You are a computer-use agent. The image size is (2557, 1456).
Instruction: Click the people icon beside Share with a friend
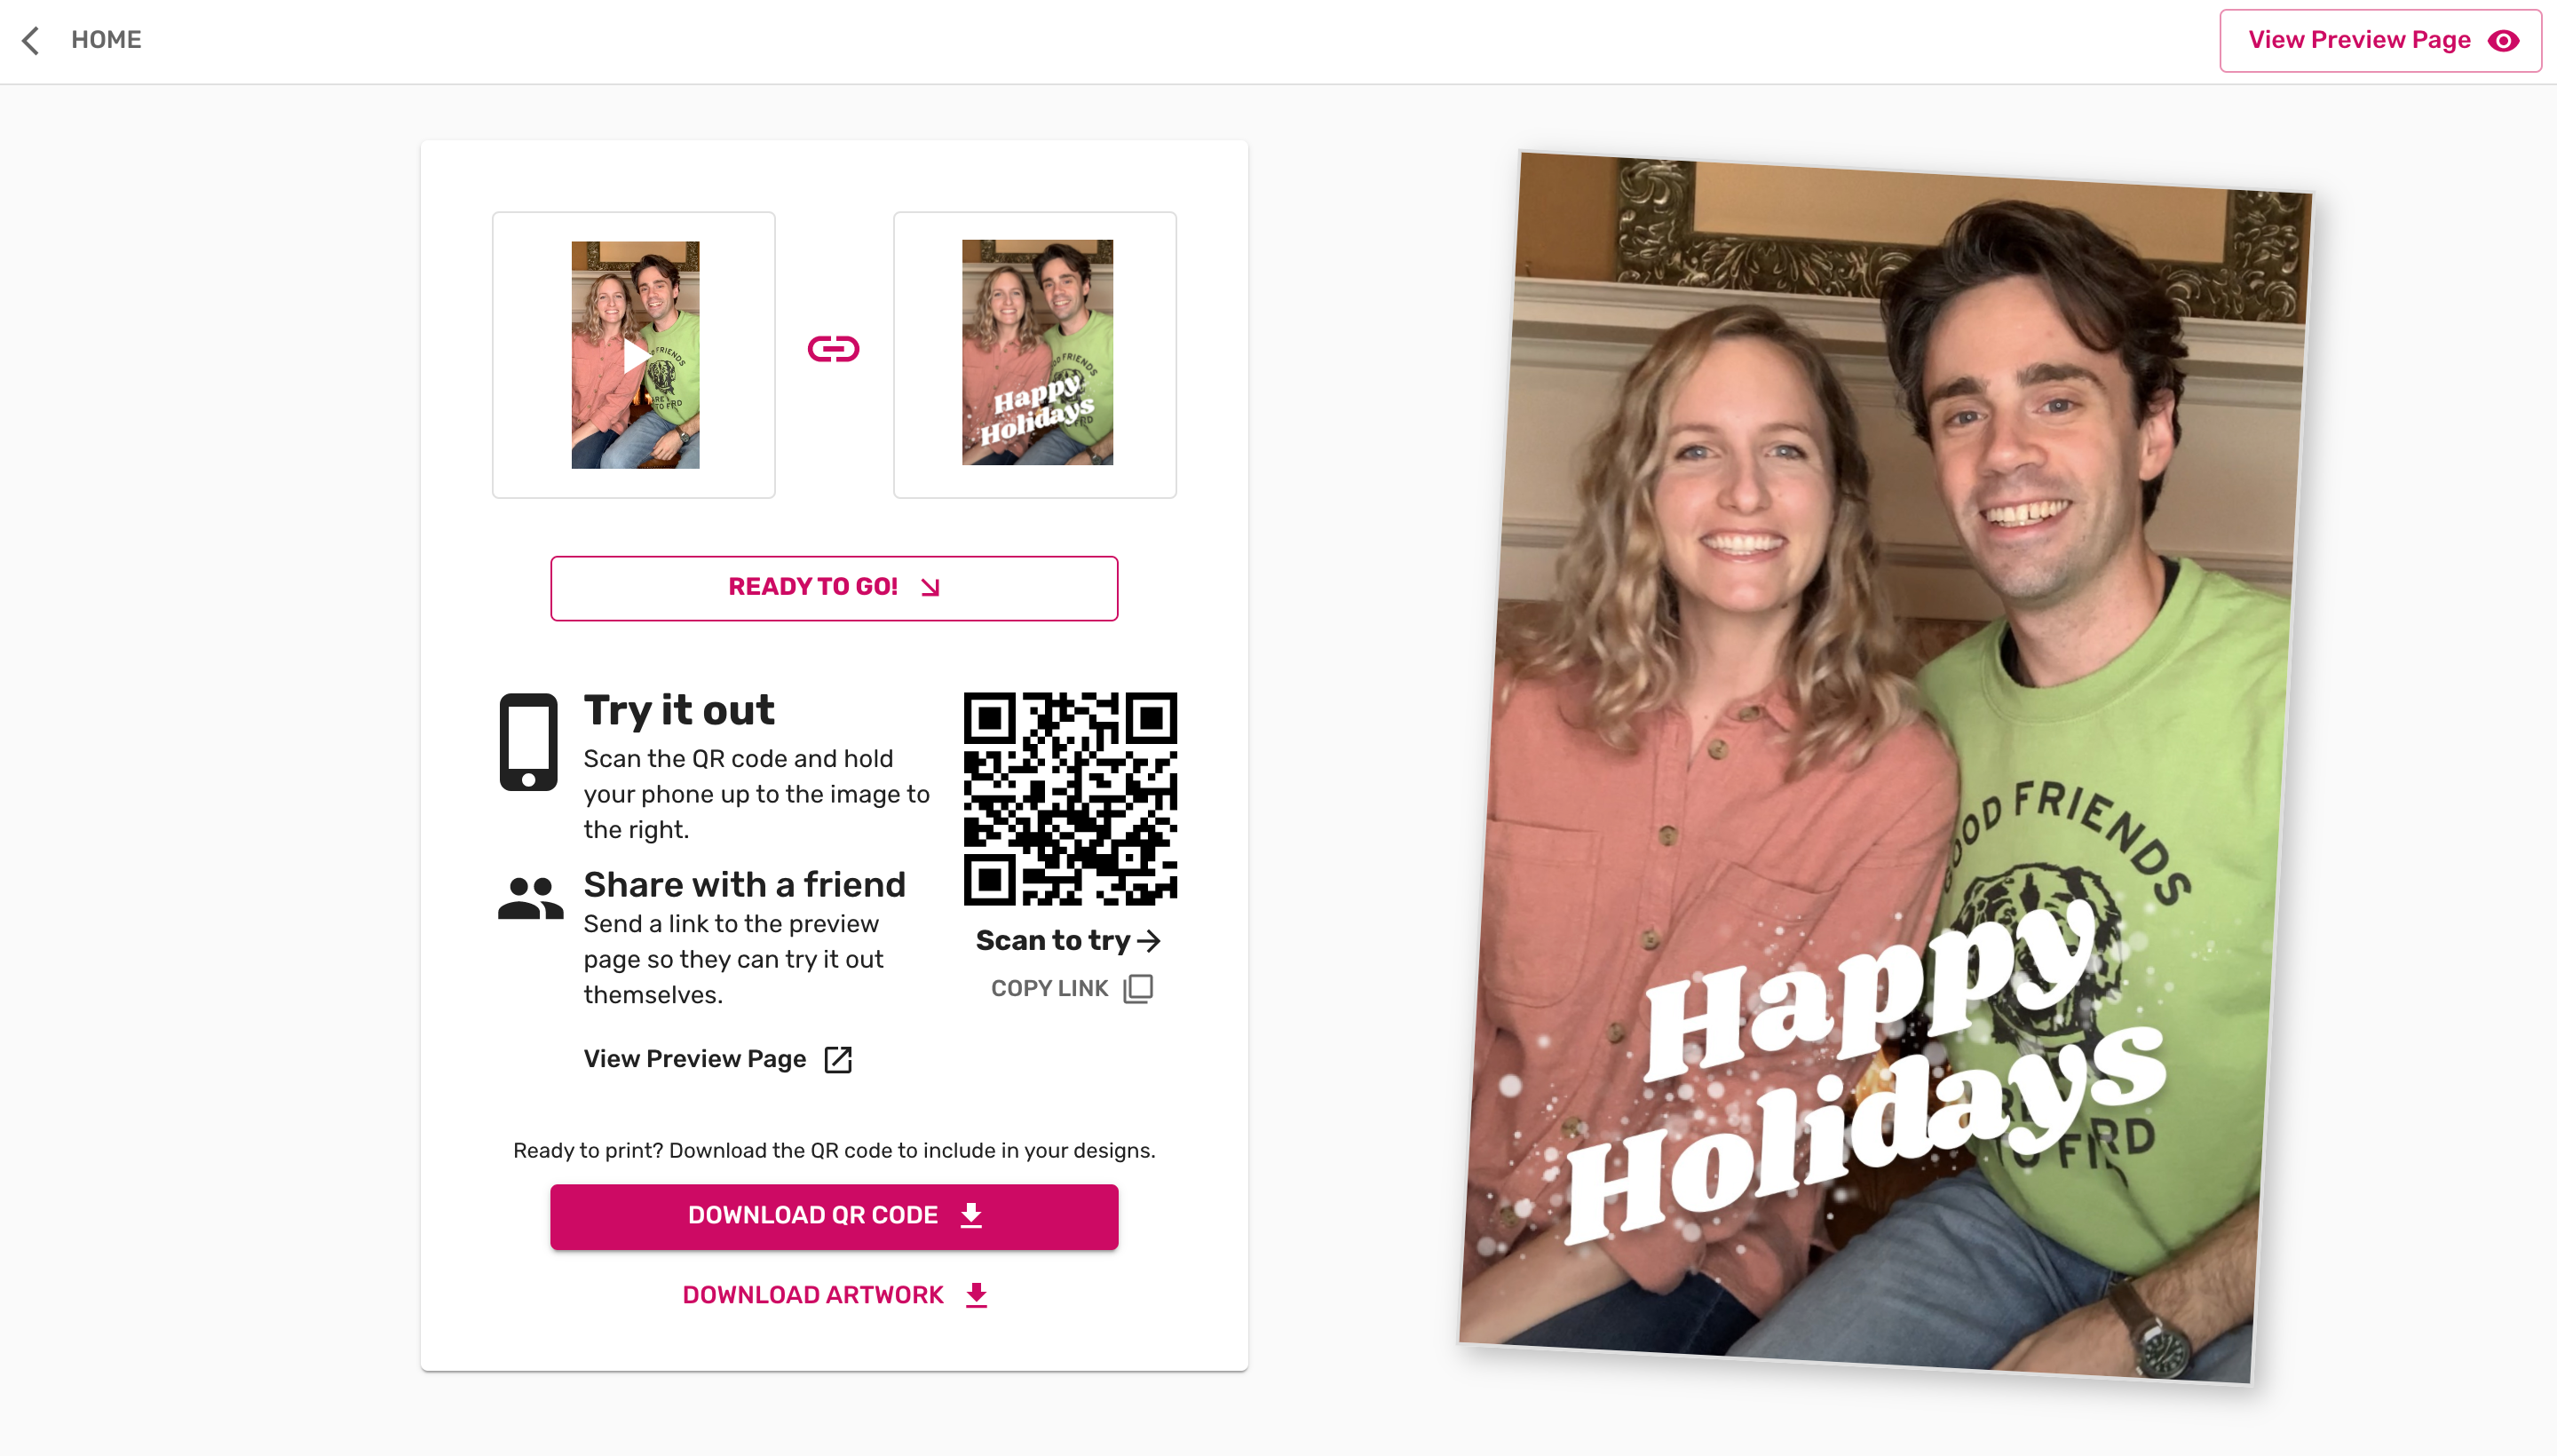tap(530, 898)
